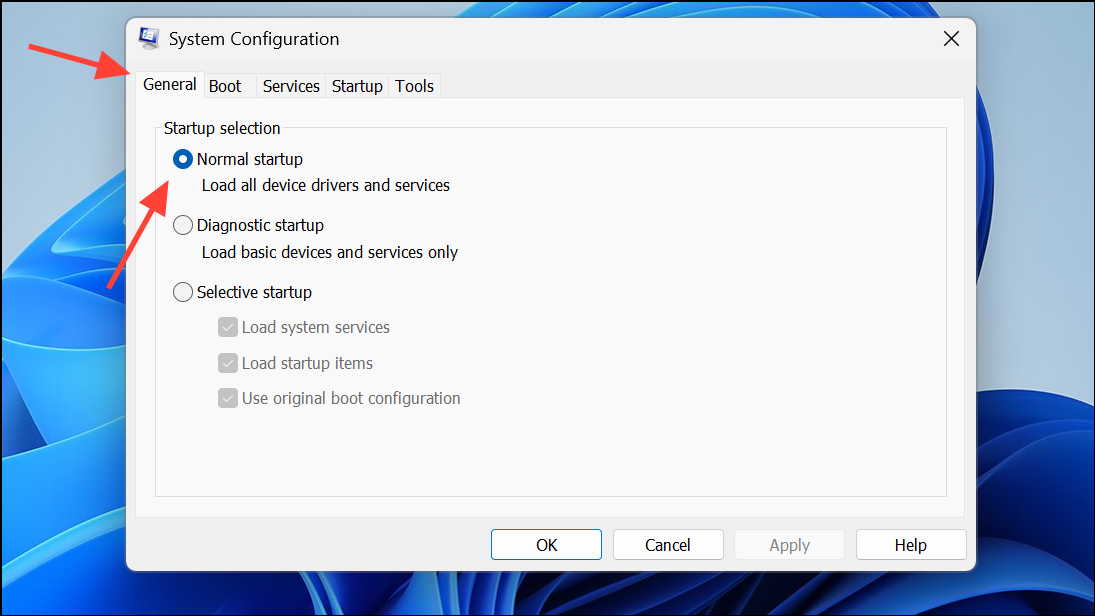Select Normal startup mode
Image resolution: width=1095 pixels, height=616 pixels.
click(x=182, y=158)
